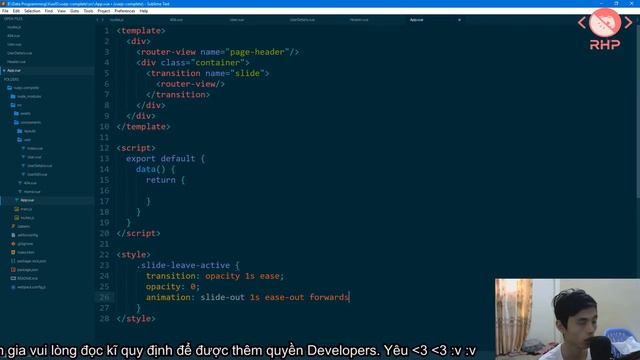Click the package-lock.json file icon
640x360 pixels.
point(13,261)
